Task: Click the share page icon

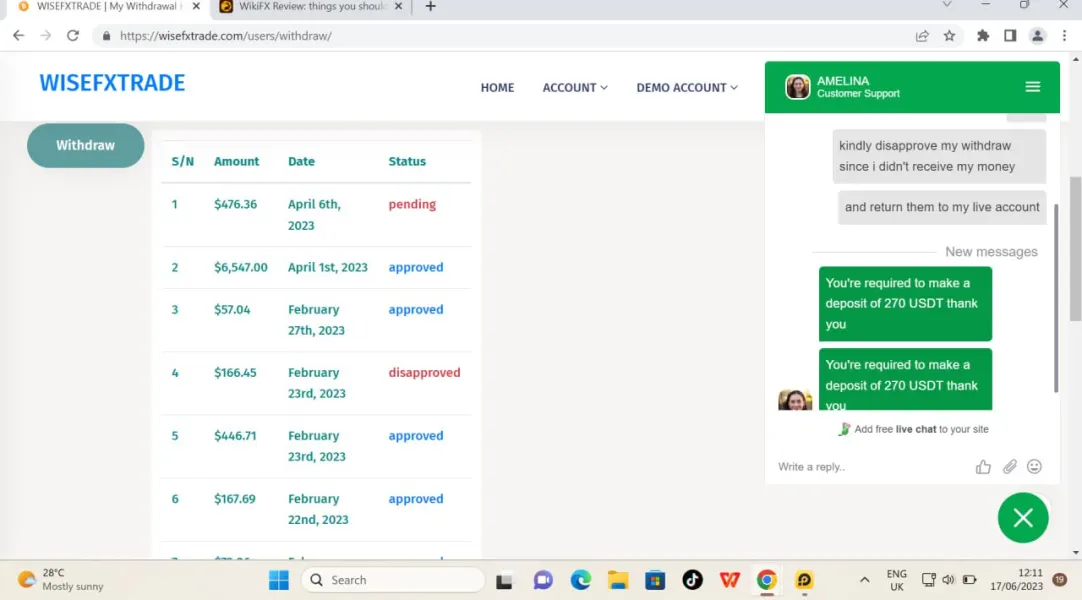Action: pos(922,36)
